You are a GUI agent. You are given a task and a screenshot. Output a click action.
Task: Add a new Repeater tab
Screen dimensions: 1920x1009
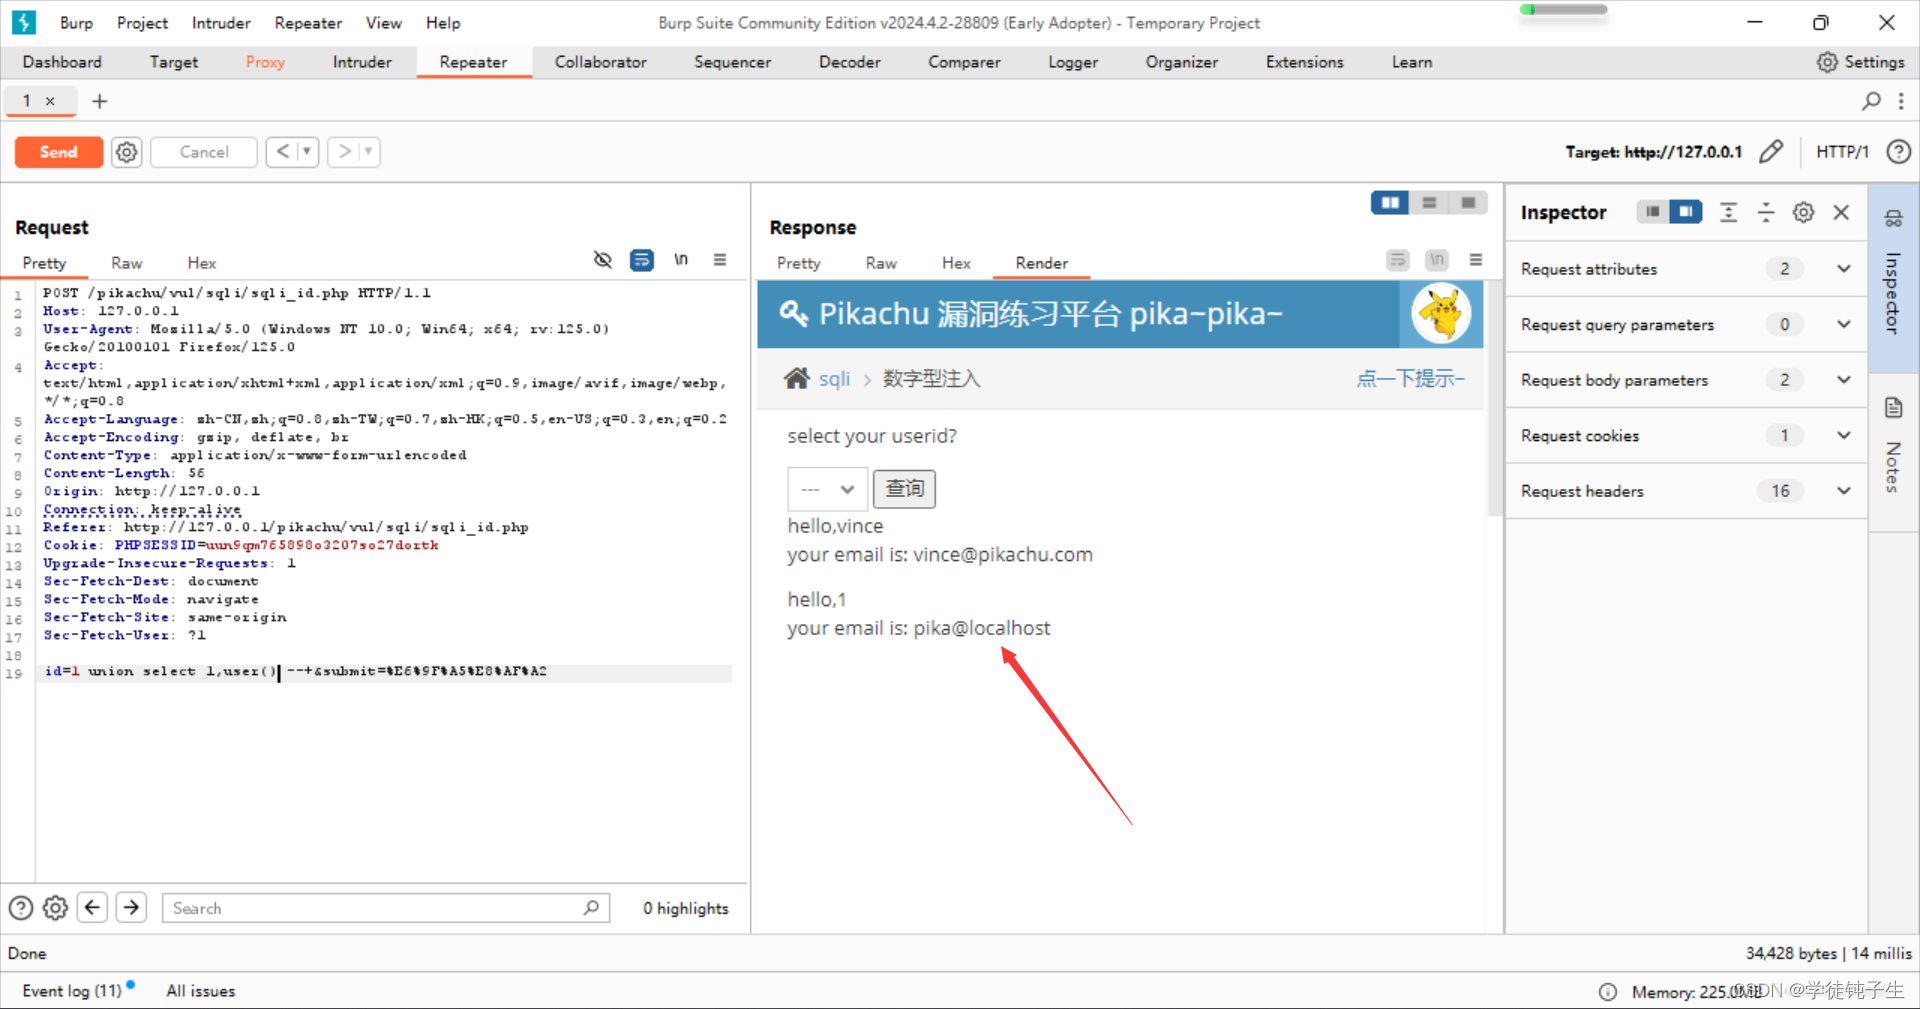coord(99,101)
